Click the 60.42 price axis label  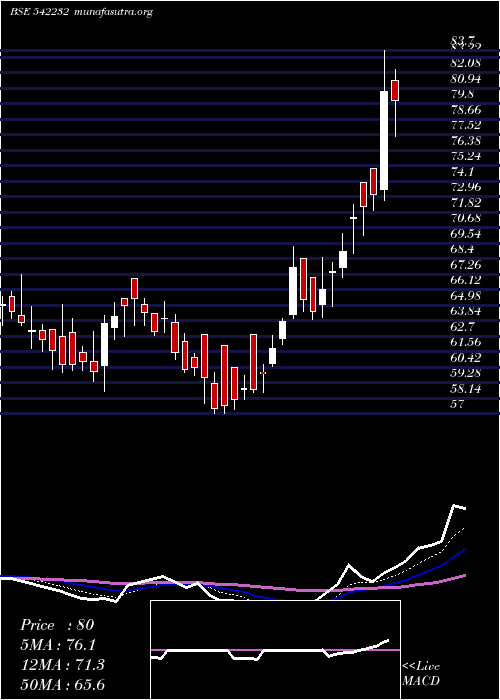click(466, 358)
